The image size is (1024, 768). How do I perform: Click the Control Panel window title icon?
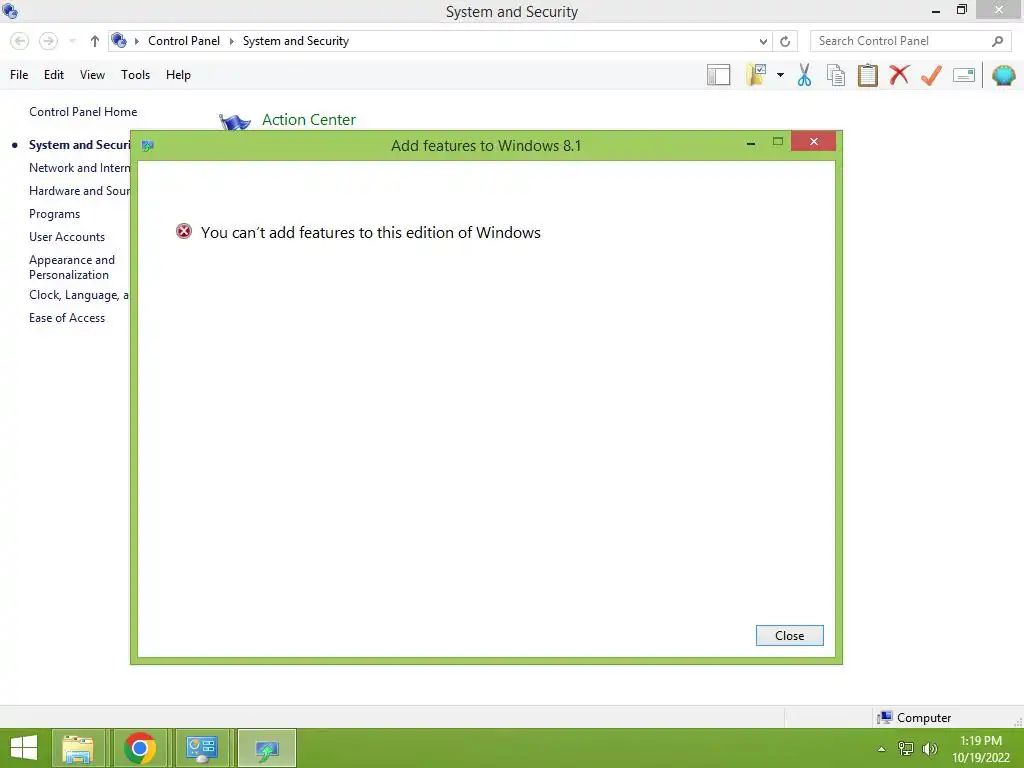pos(10,11)
